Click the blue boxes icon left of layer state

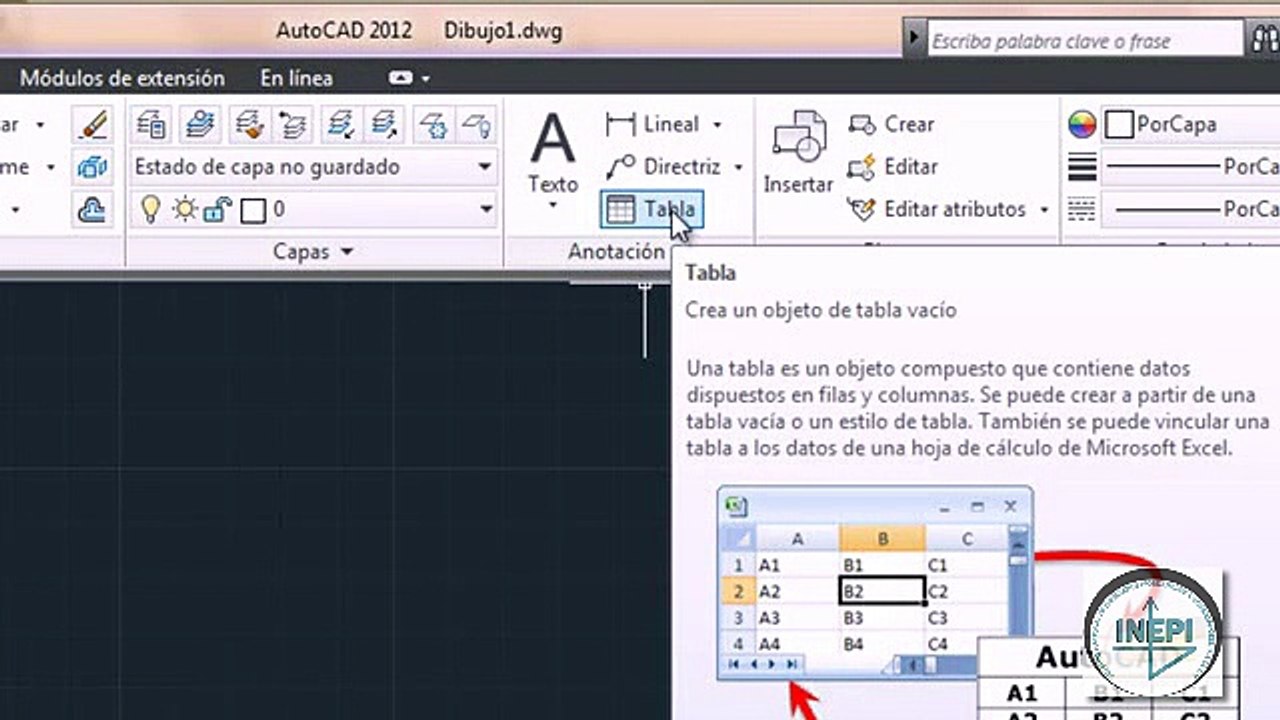tap(92, 167)
